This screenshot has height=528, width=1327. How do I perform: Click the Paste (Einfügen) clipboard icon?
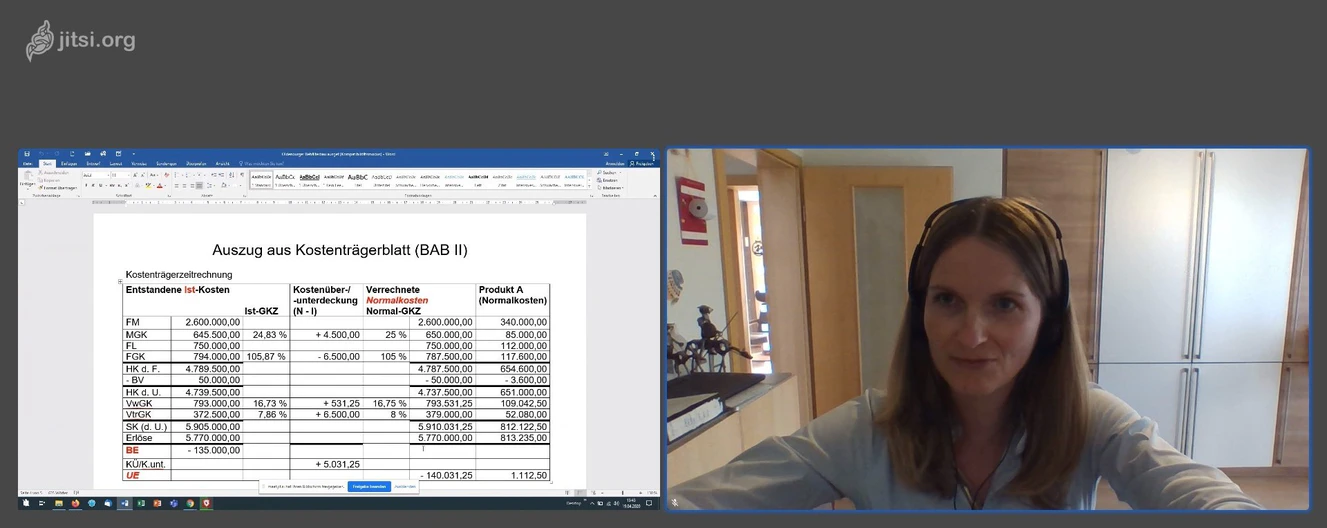27,178
